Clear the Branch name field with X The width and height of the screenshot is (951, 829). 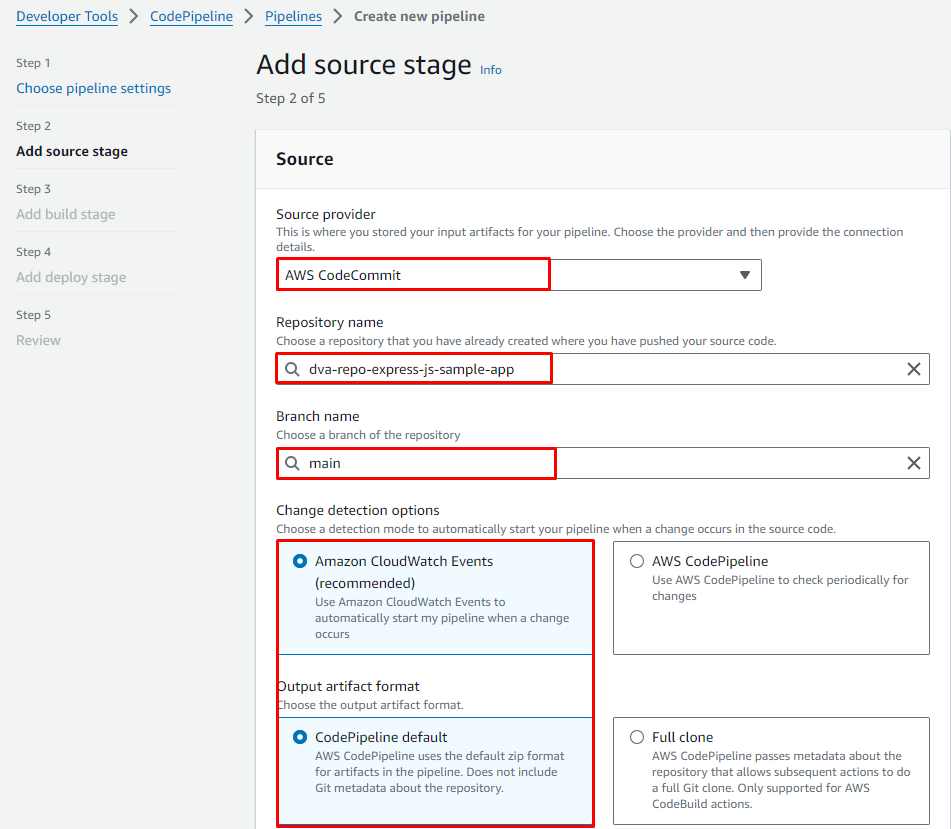[913, 463]
